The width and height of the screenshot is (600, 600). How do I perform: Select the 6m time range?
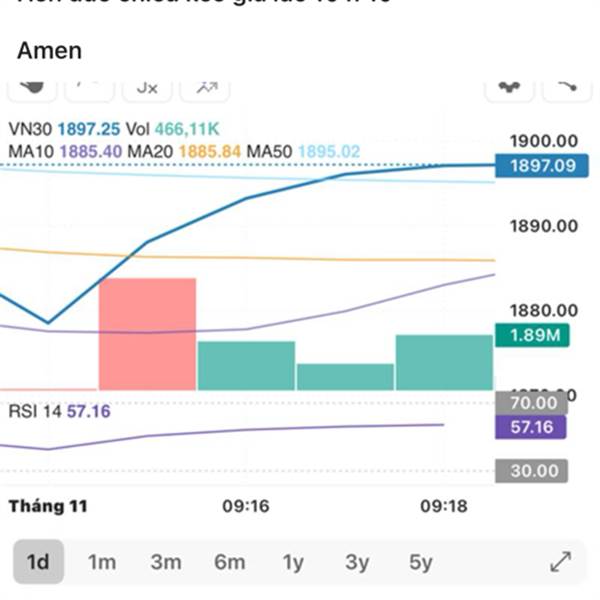[x=229, y=562]
